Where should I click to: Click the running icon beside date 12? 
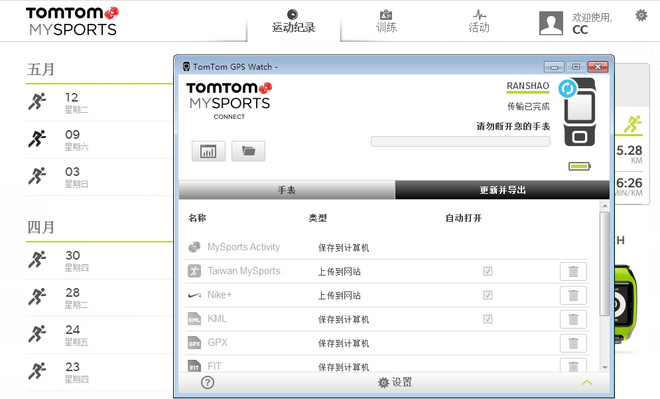coord(37,101)
